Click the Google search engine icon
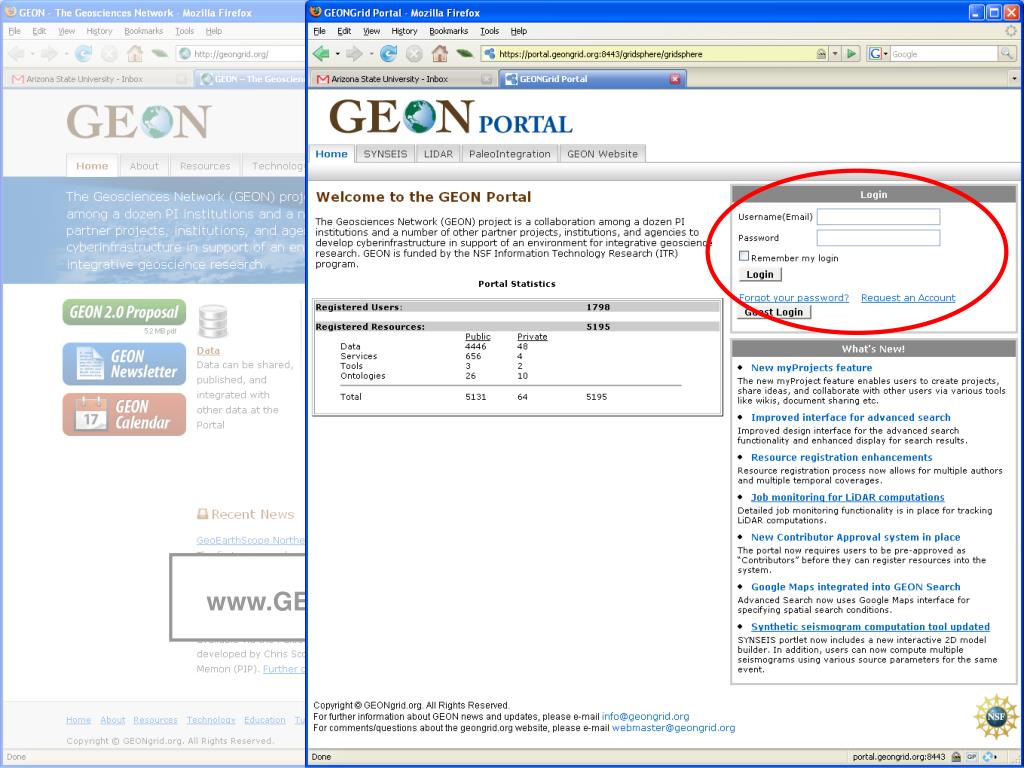This screenshot has height=768, width=1024. 875,54
